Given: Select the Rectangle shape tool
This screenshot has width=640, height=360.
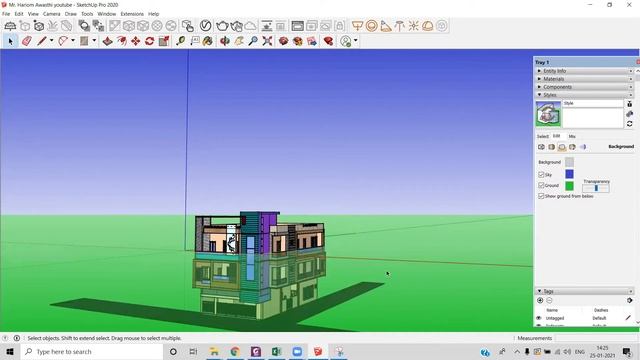Looking at the screenshot, I should click(x=84, y=41).
